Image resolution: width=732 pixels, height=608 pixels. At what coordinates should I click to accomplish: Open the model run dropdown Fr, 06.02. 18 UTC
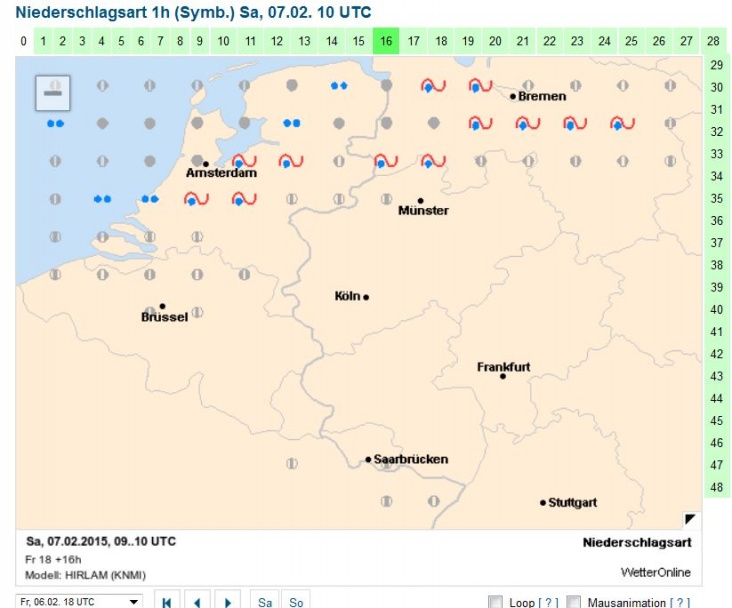(x=79, y=601)
